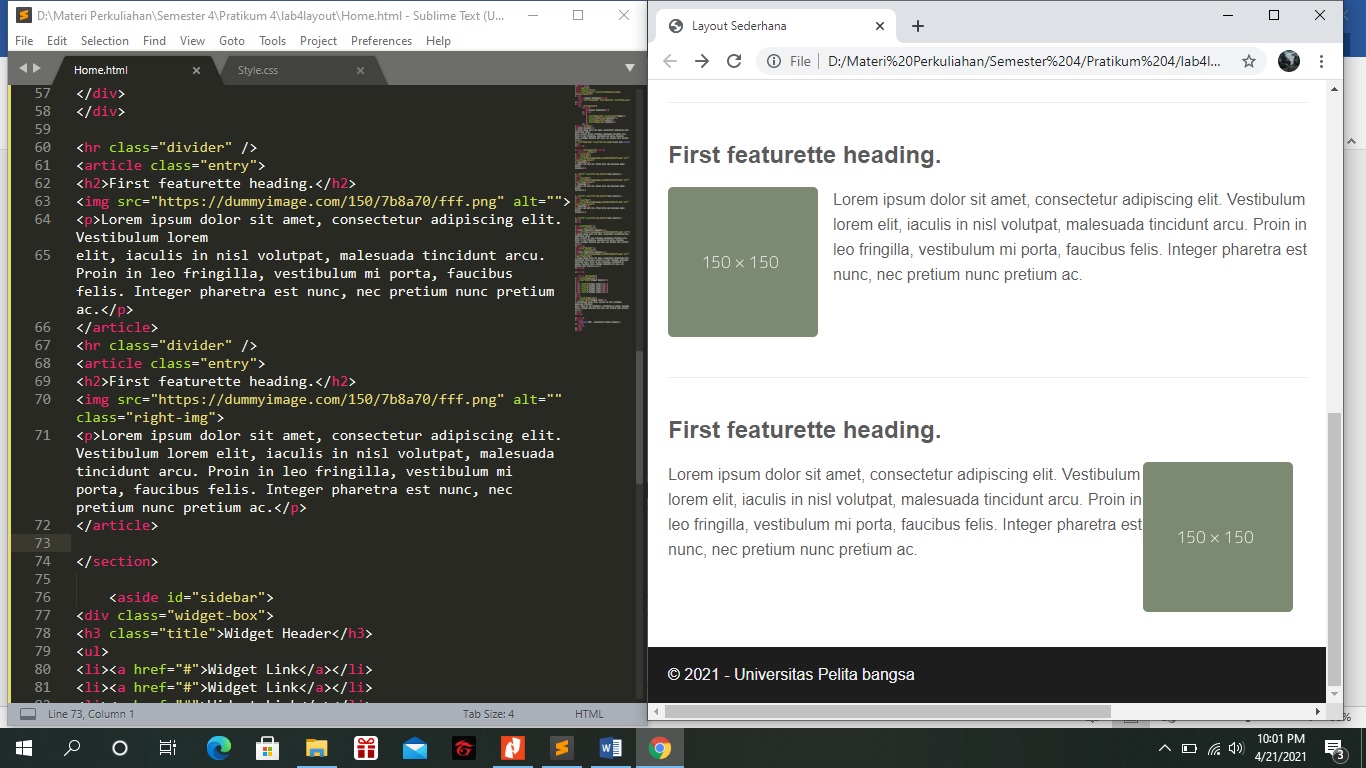
Task: Mute audio via the speaker tray icon
Action: tap(1235, 747)
